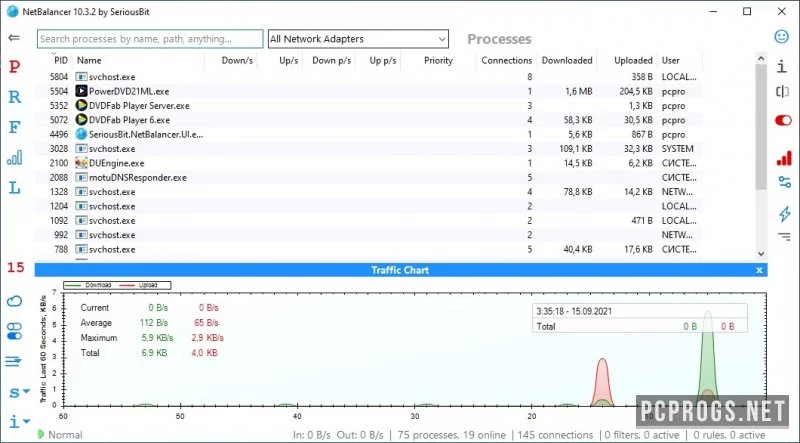Click the Download legend entry in chart
800x443 pixels.
tap(88, 285)
